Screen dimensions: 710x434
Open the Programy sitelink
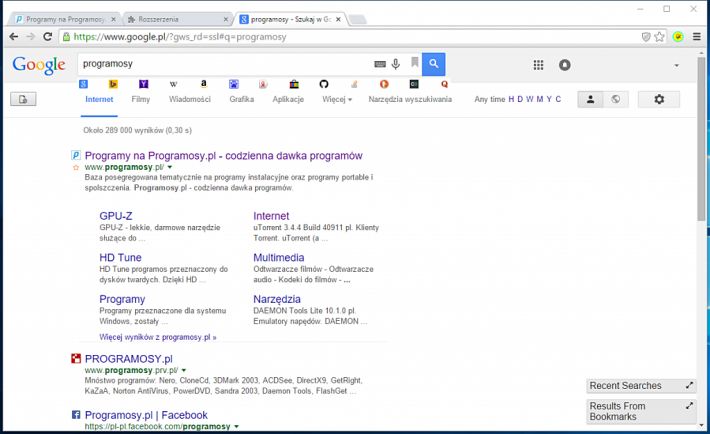pos(122,299)
